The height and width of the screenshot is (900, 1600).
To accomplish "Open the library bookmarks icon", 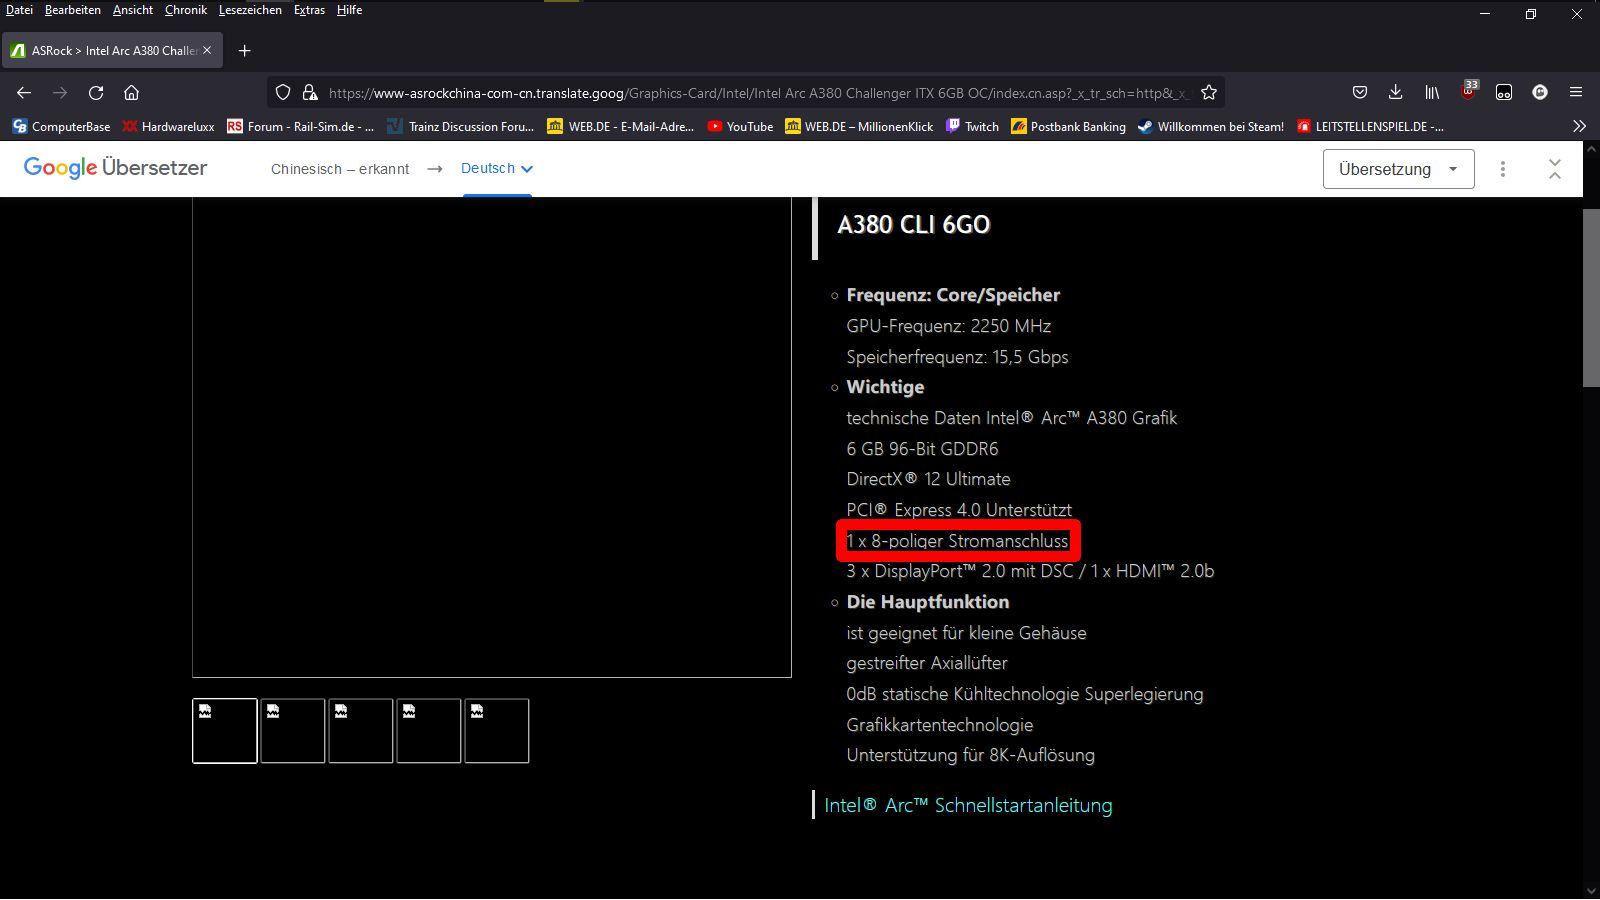I will [1432, 92].
